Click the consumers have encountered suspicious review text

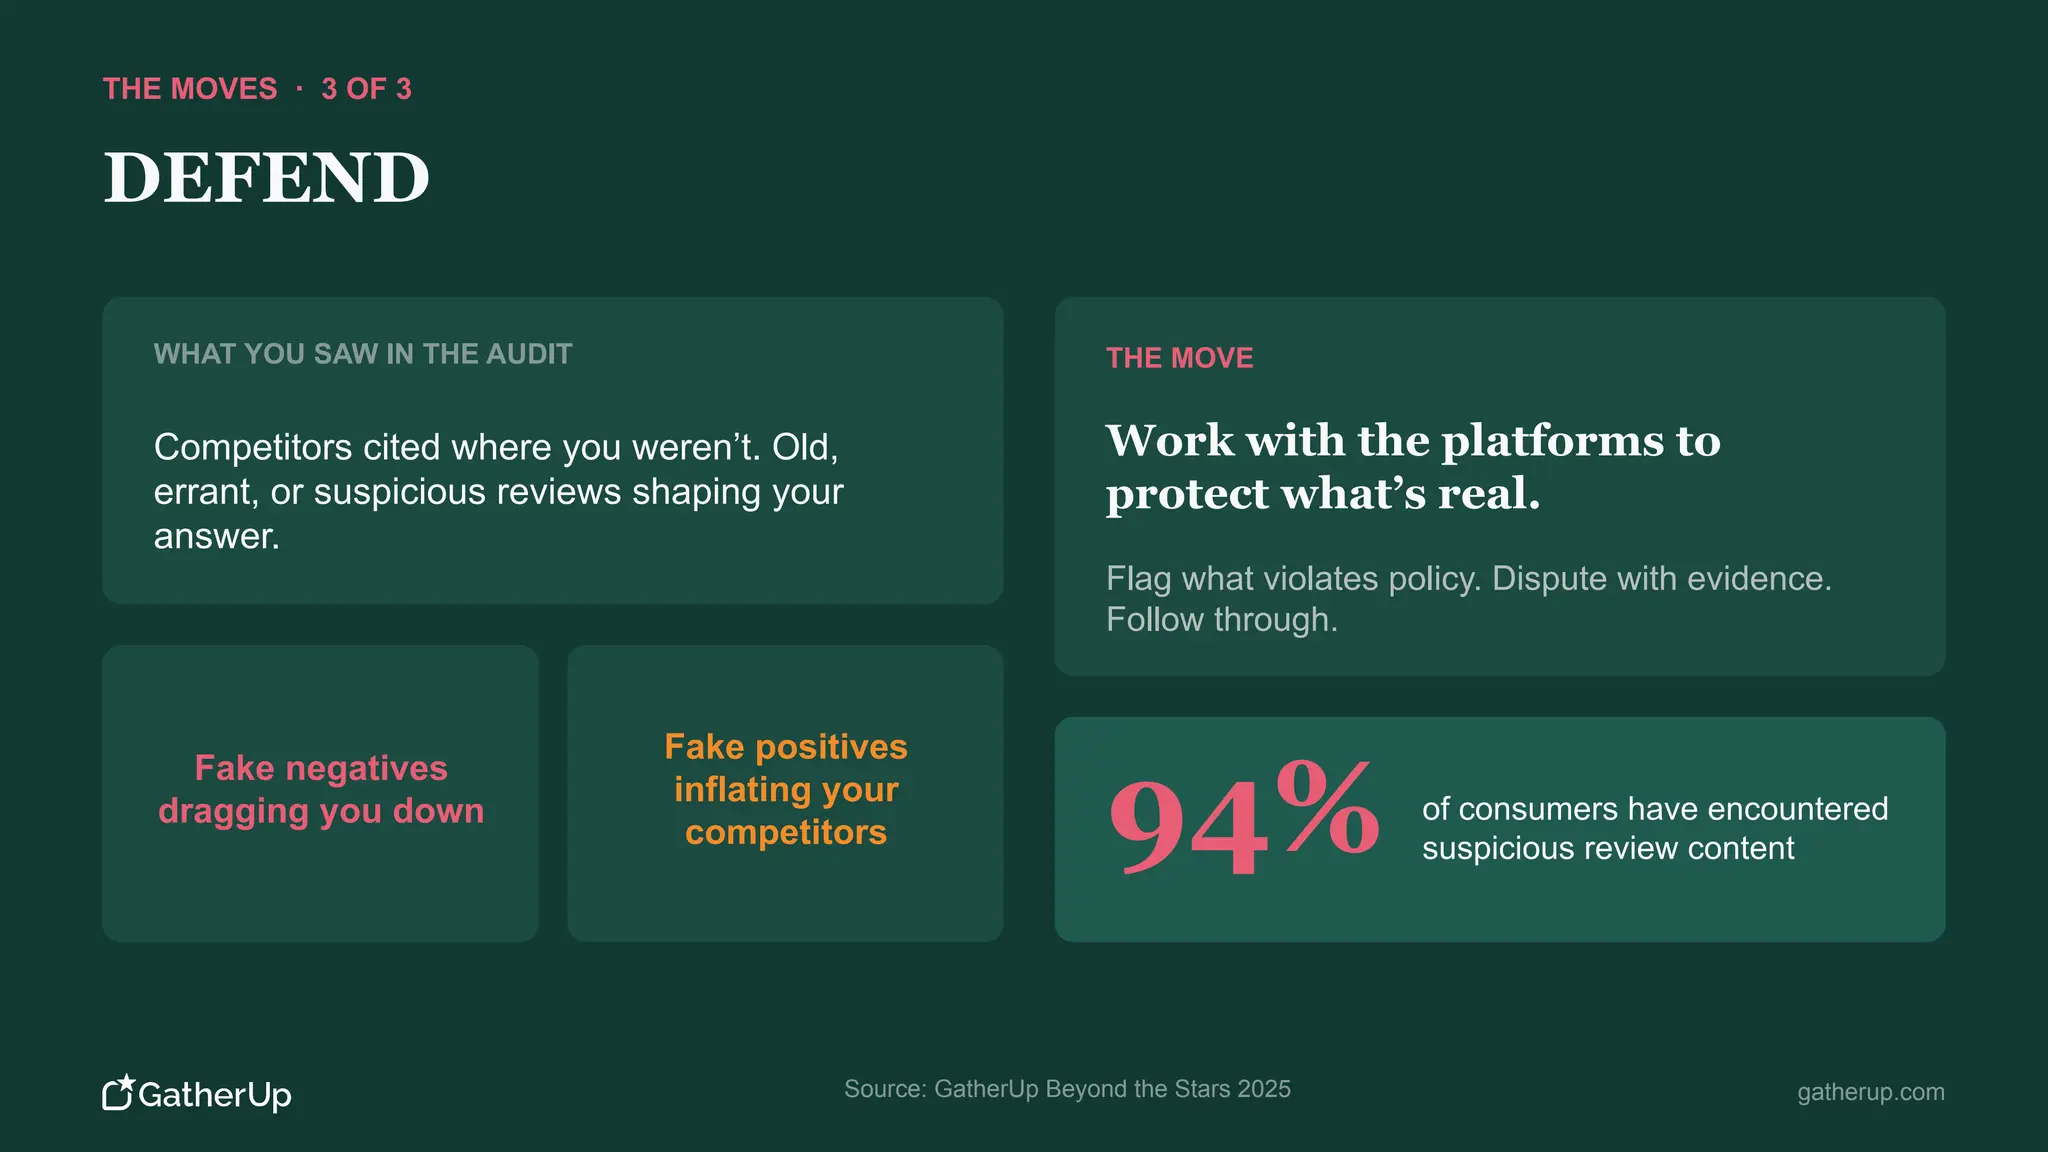tap(1655, 828)
